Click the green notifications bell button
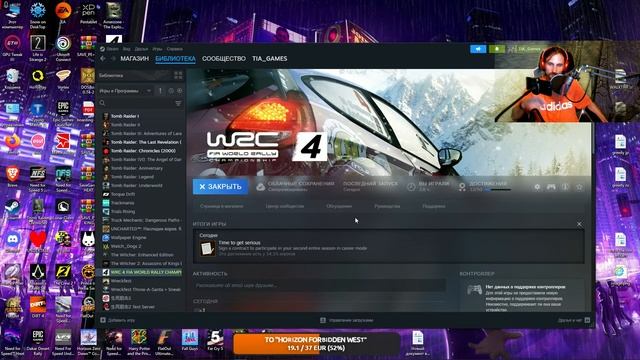 497,49
